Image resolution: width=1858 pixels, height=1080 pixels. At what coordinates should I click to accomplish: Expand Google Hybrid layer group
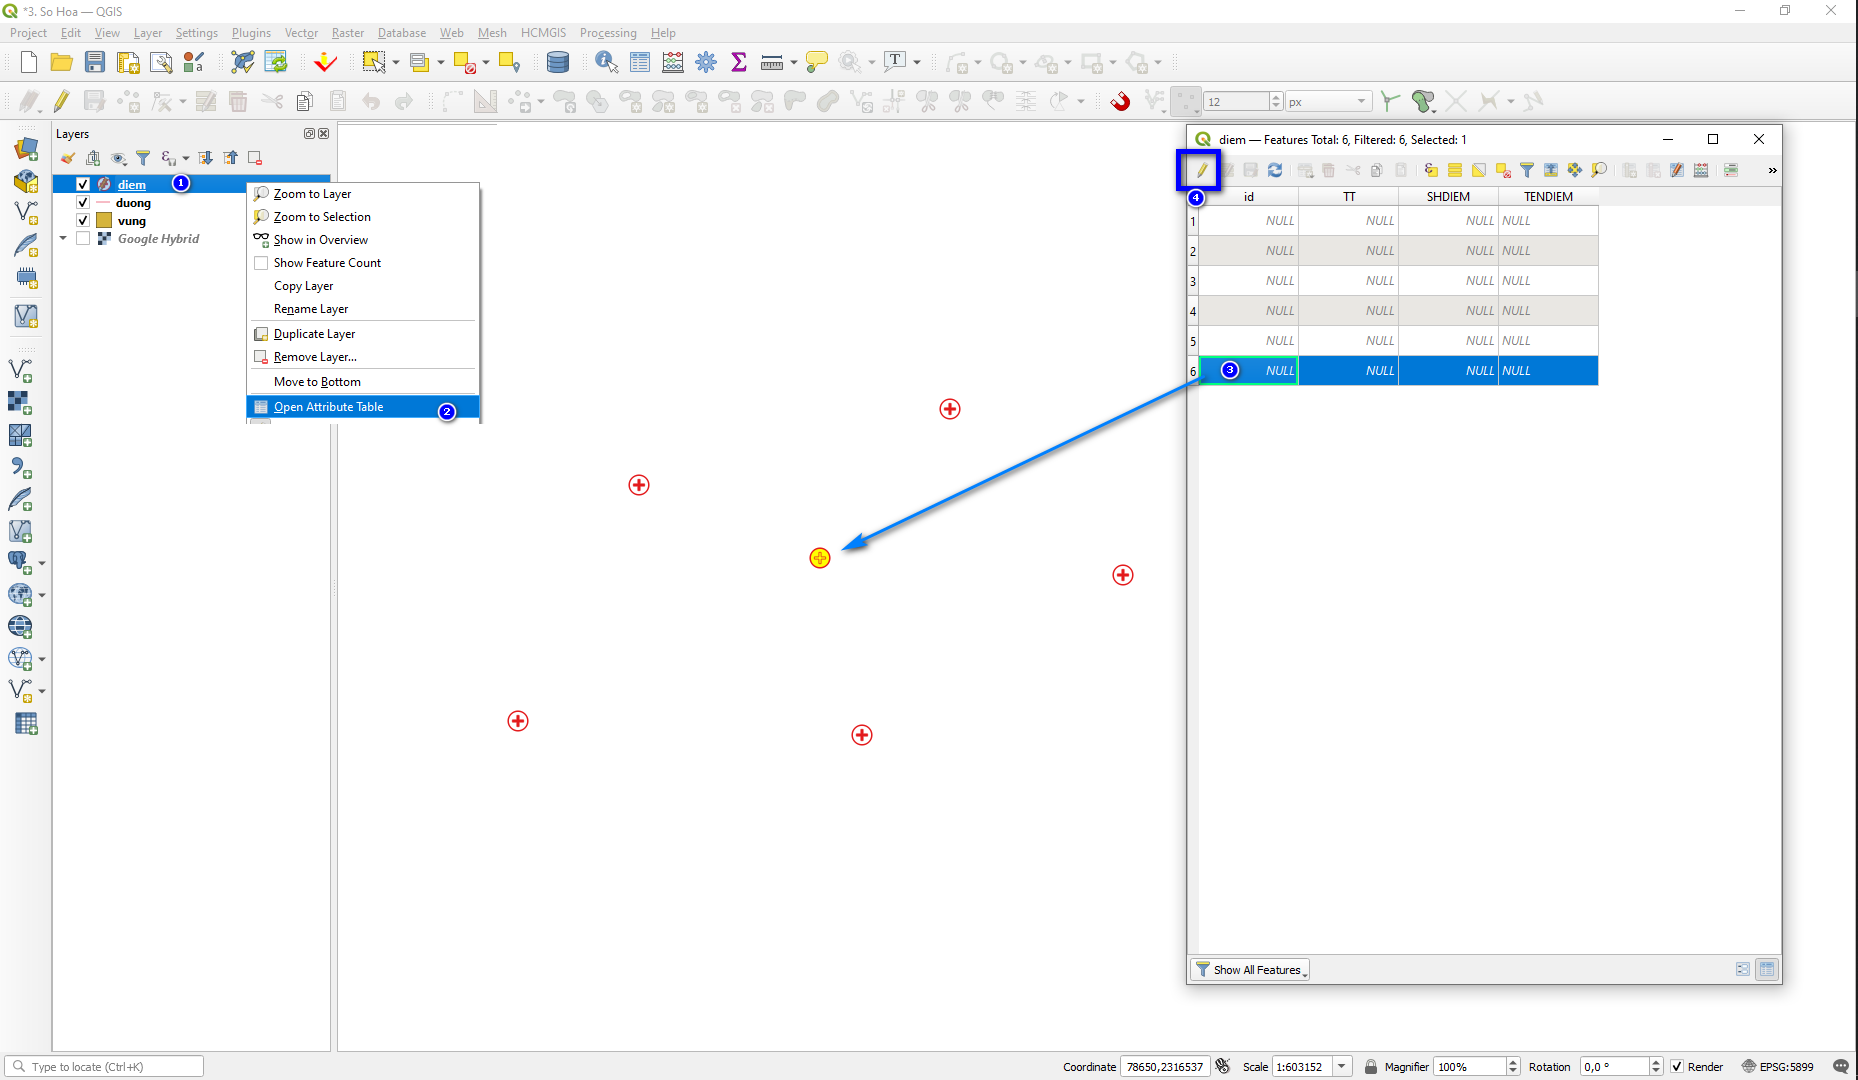click(63, 239)
